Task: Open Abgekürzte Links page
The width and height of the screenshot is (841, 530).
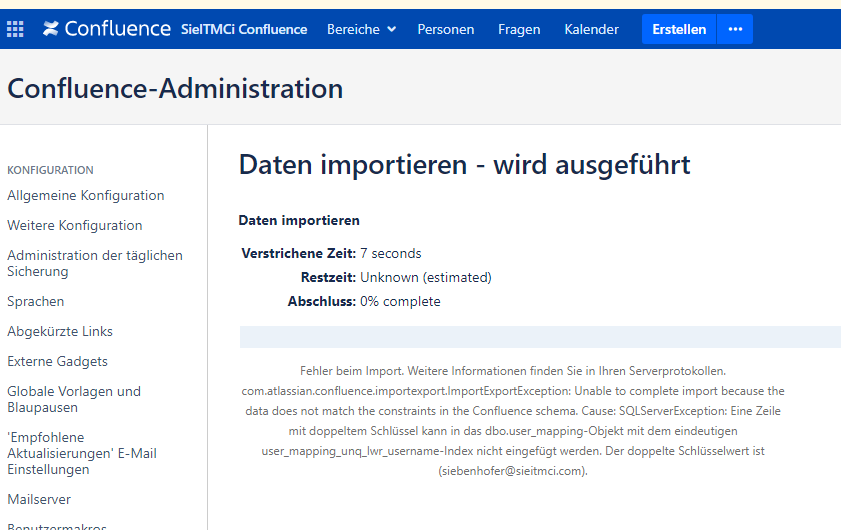Action: pyautogui.click(x=60, y=332)
